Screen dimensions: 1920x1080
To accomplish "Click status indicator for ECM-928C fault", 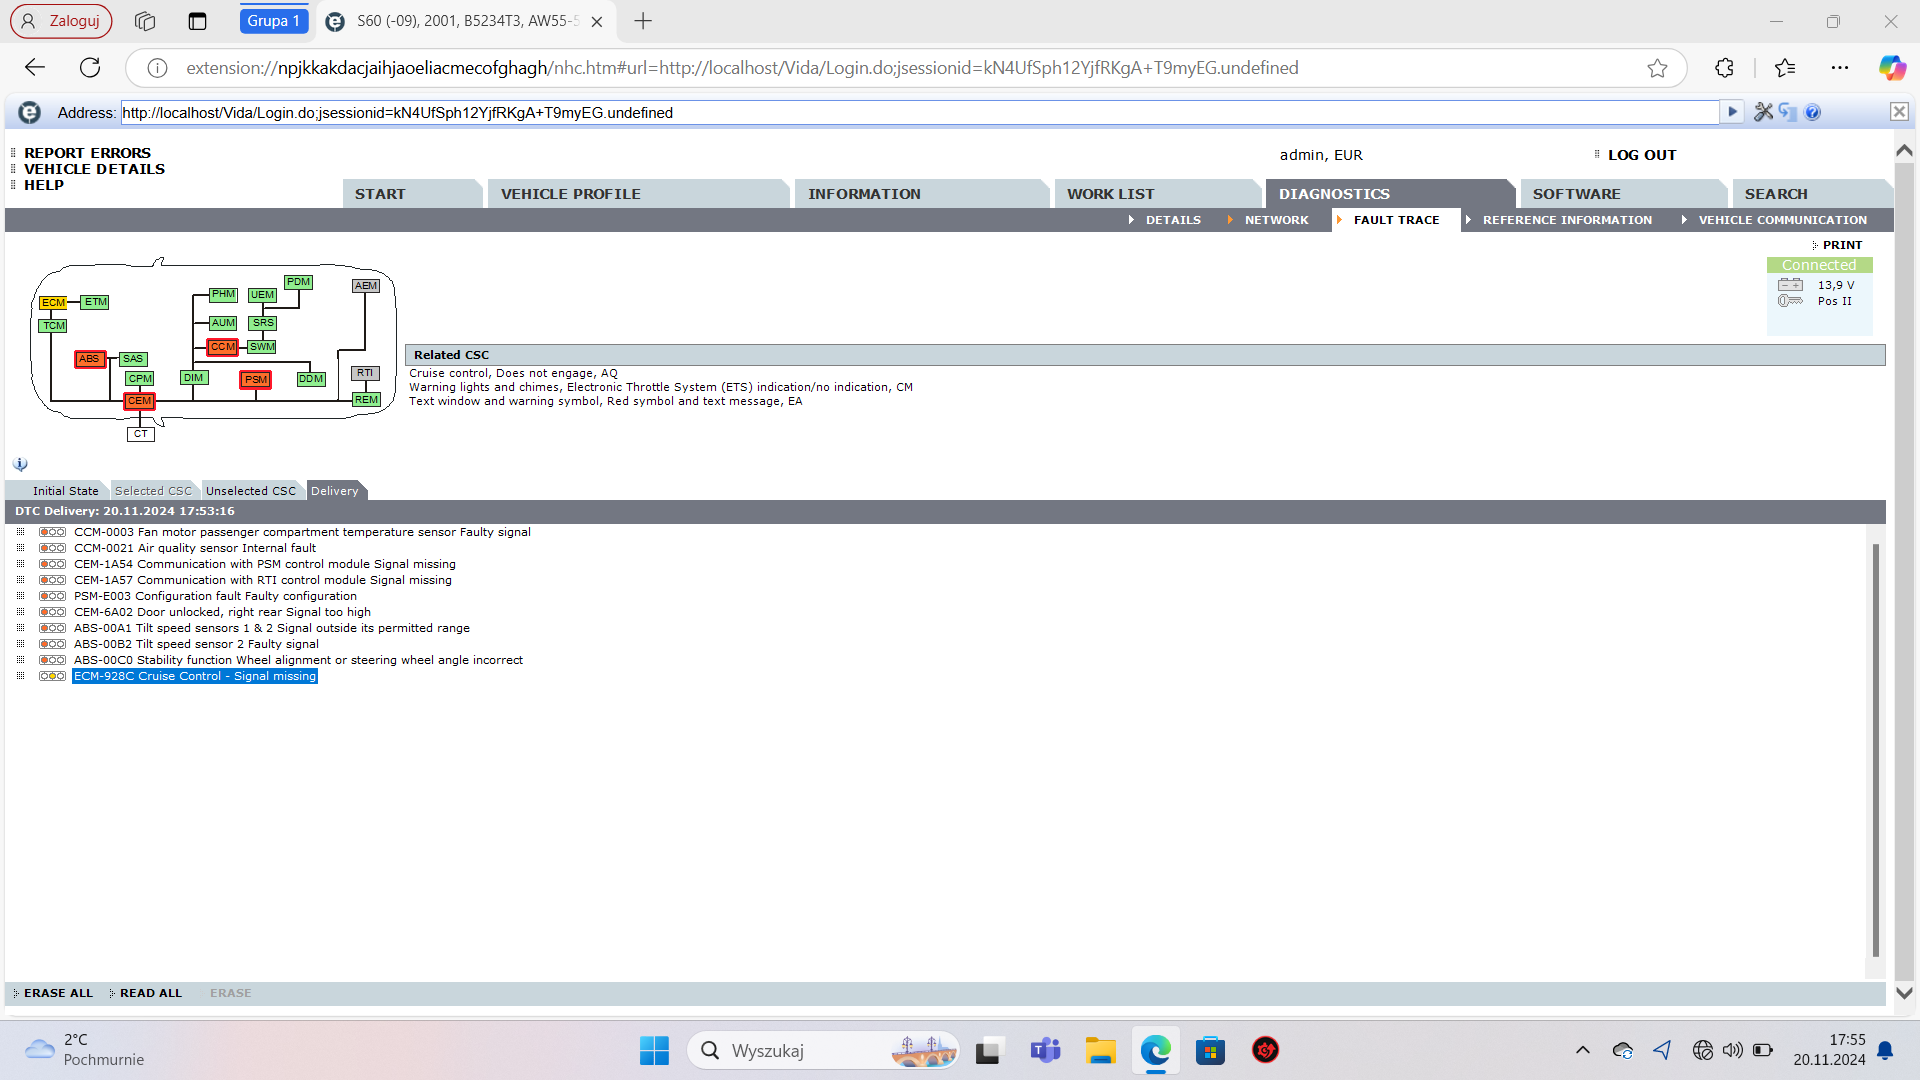I will [52, 676].
